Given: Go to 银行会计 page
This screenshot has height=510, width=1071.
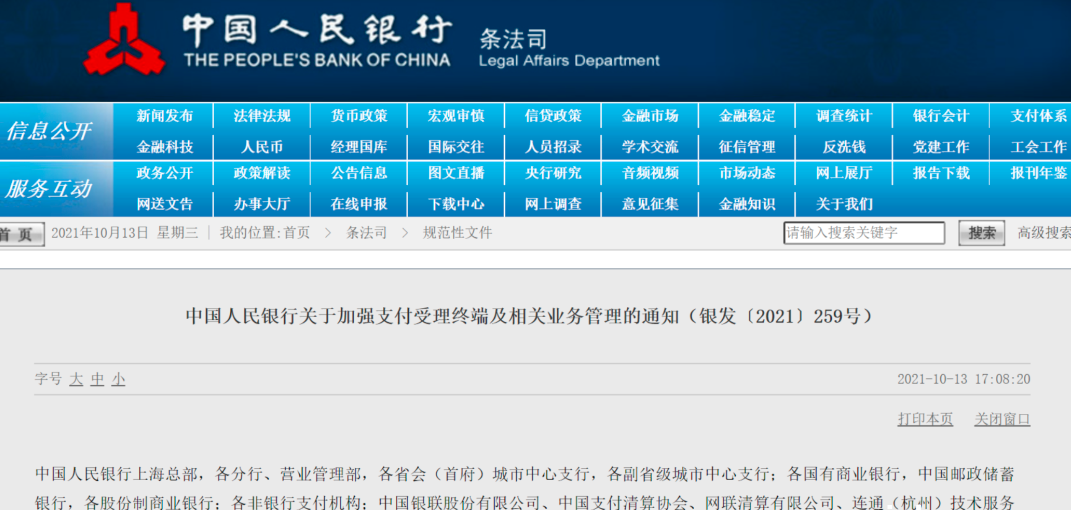Looking at the screenshot, I should (x=941, y=116).
